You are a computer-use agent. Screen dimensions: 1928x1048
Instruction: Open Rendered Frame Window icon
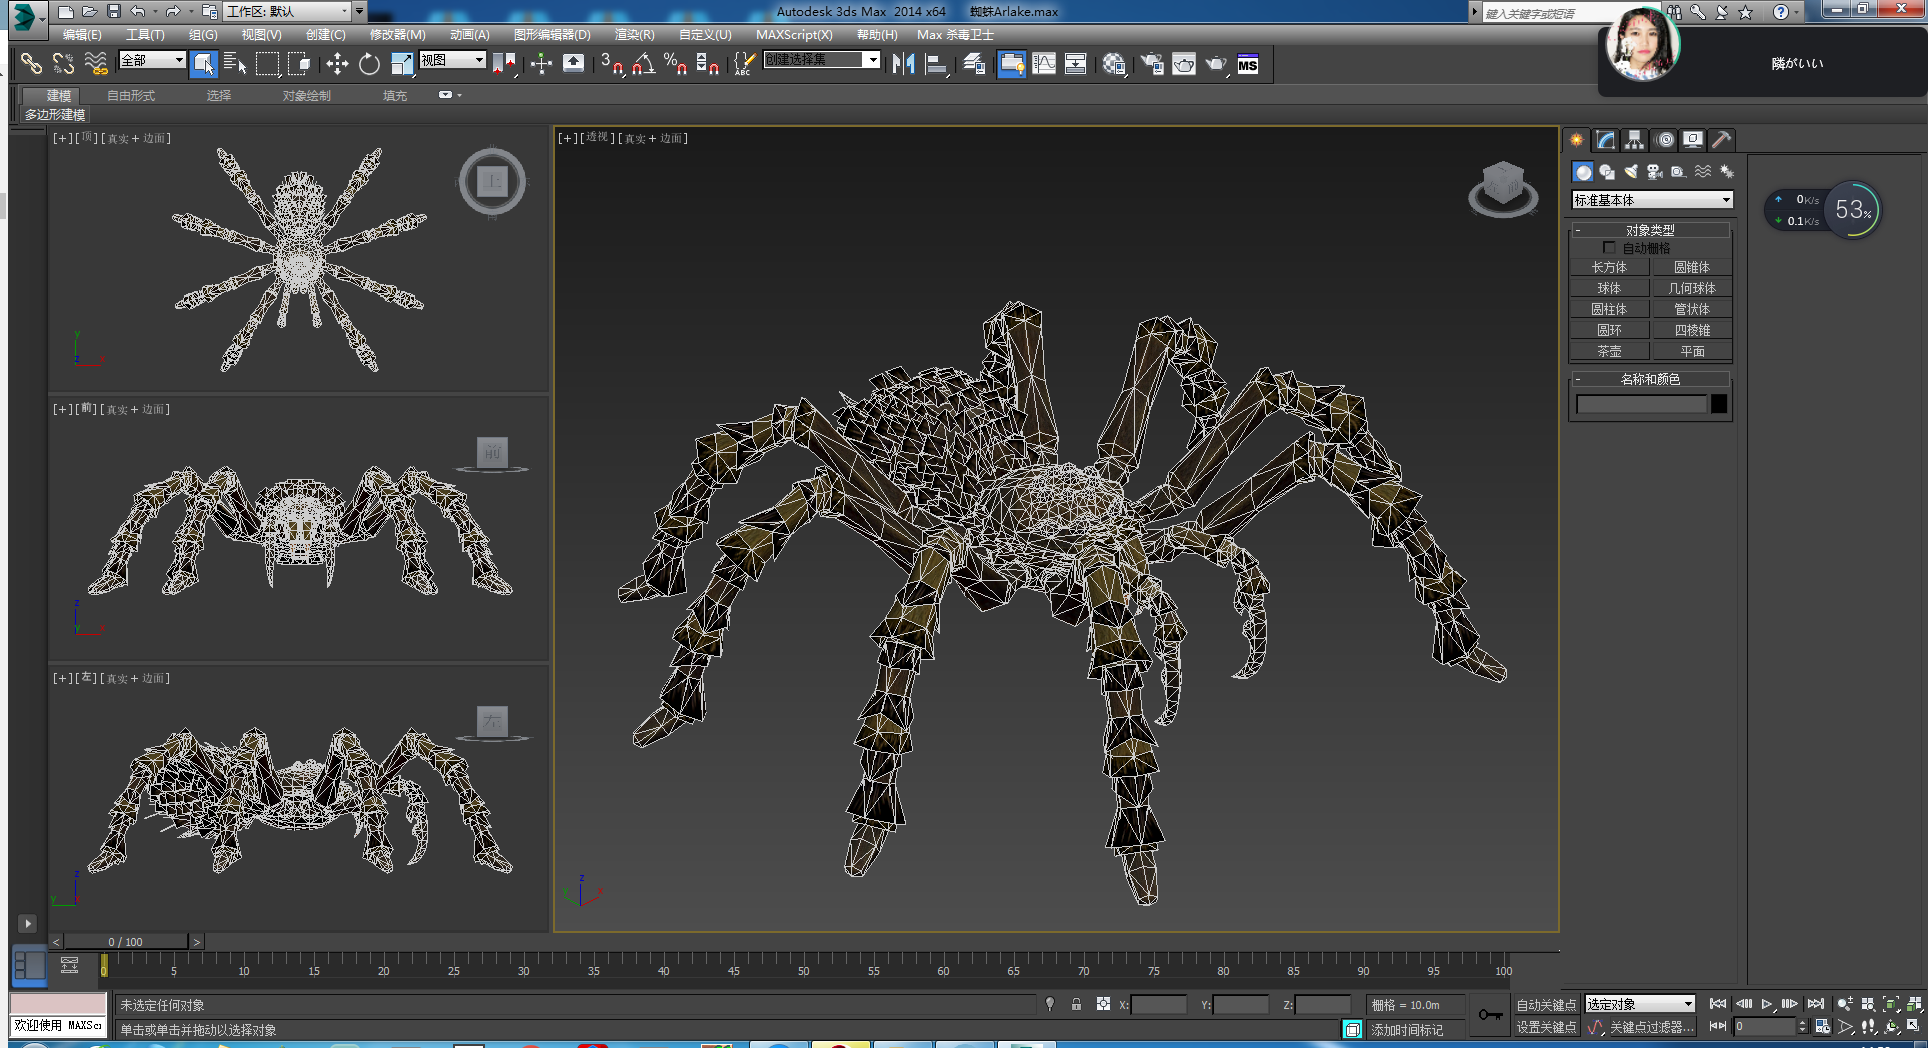pos(1184,64)
